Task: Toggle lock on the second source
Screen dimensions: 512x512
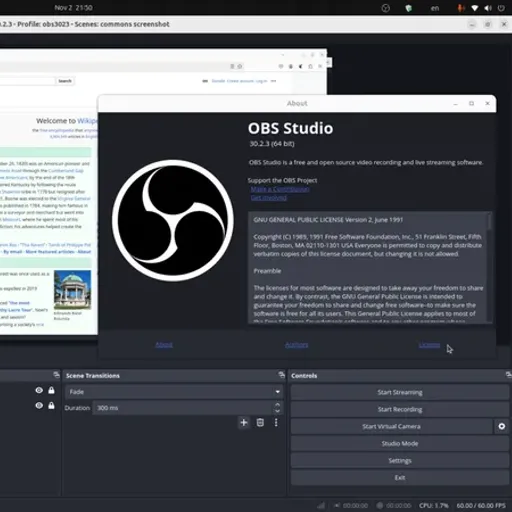Action: click(x=51, y=405)
